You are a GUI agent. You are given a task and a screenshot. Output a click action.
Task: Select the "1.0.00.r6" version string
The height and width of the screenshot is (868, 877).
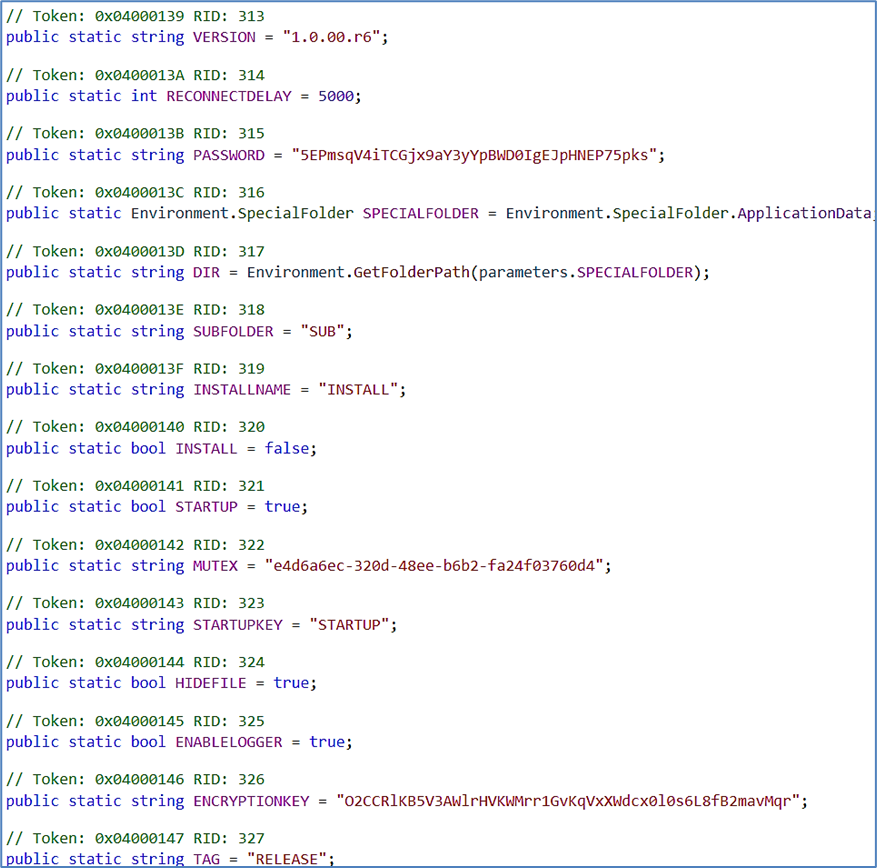332,37
